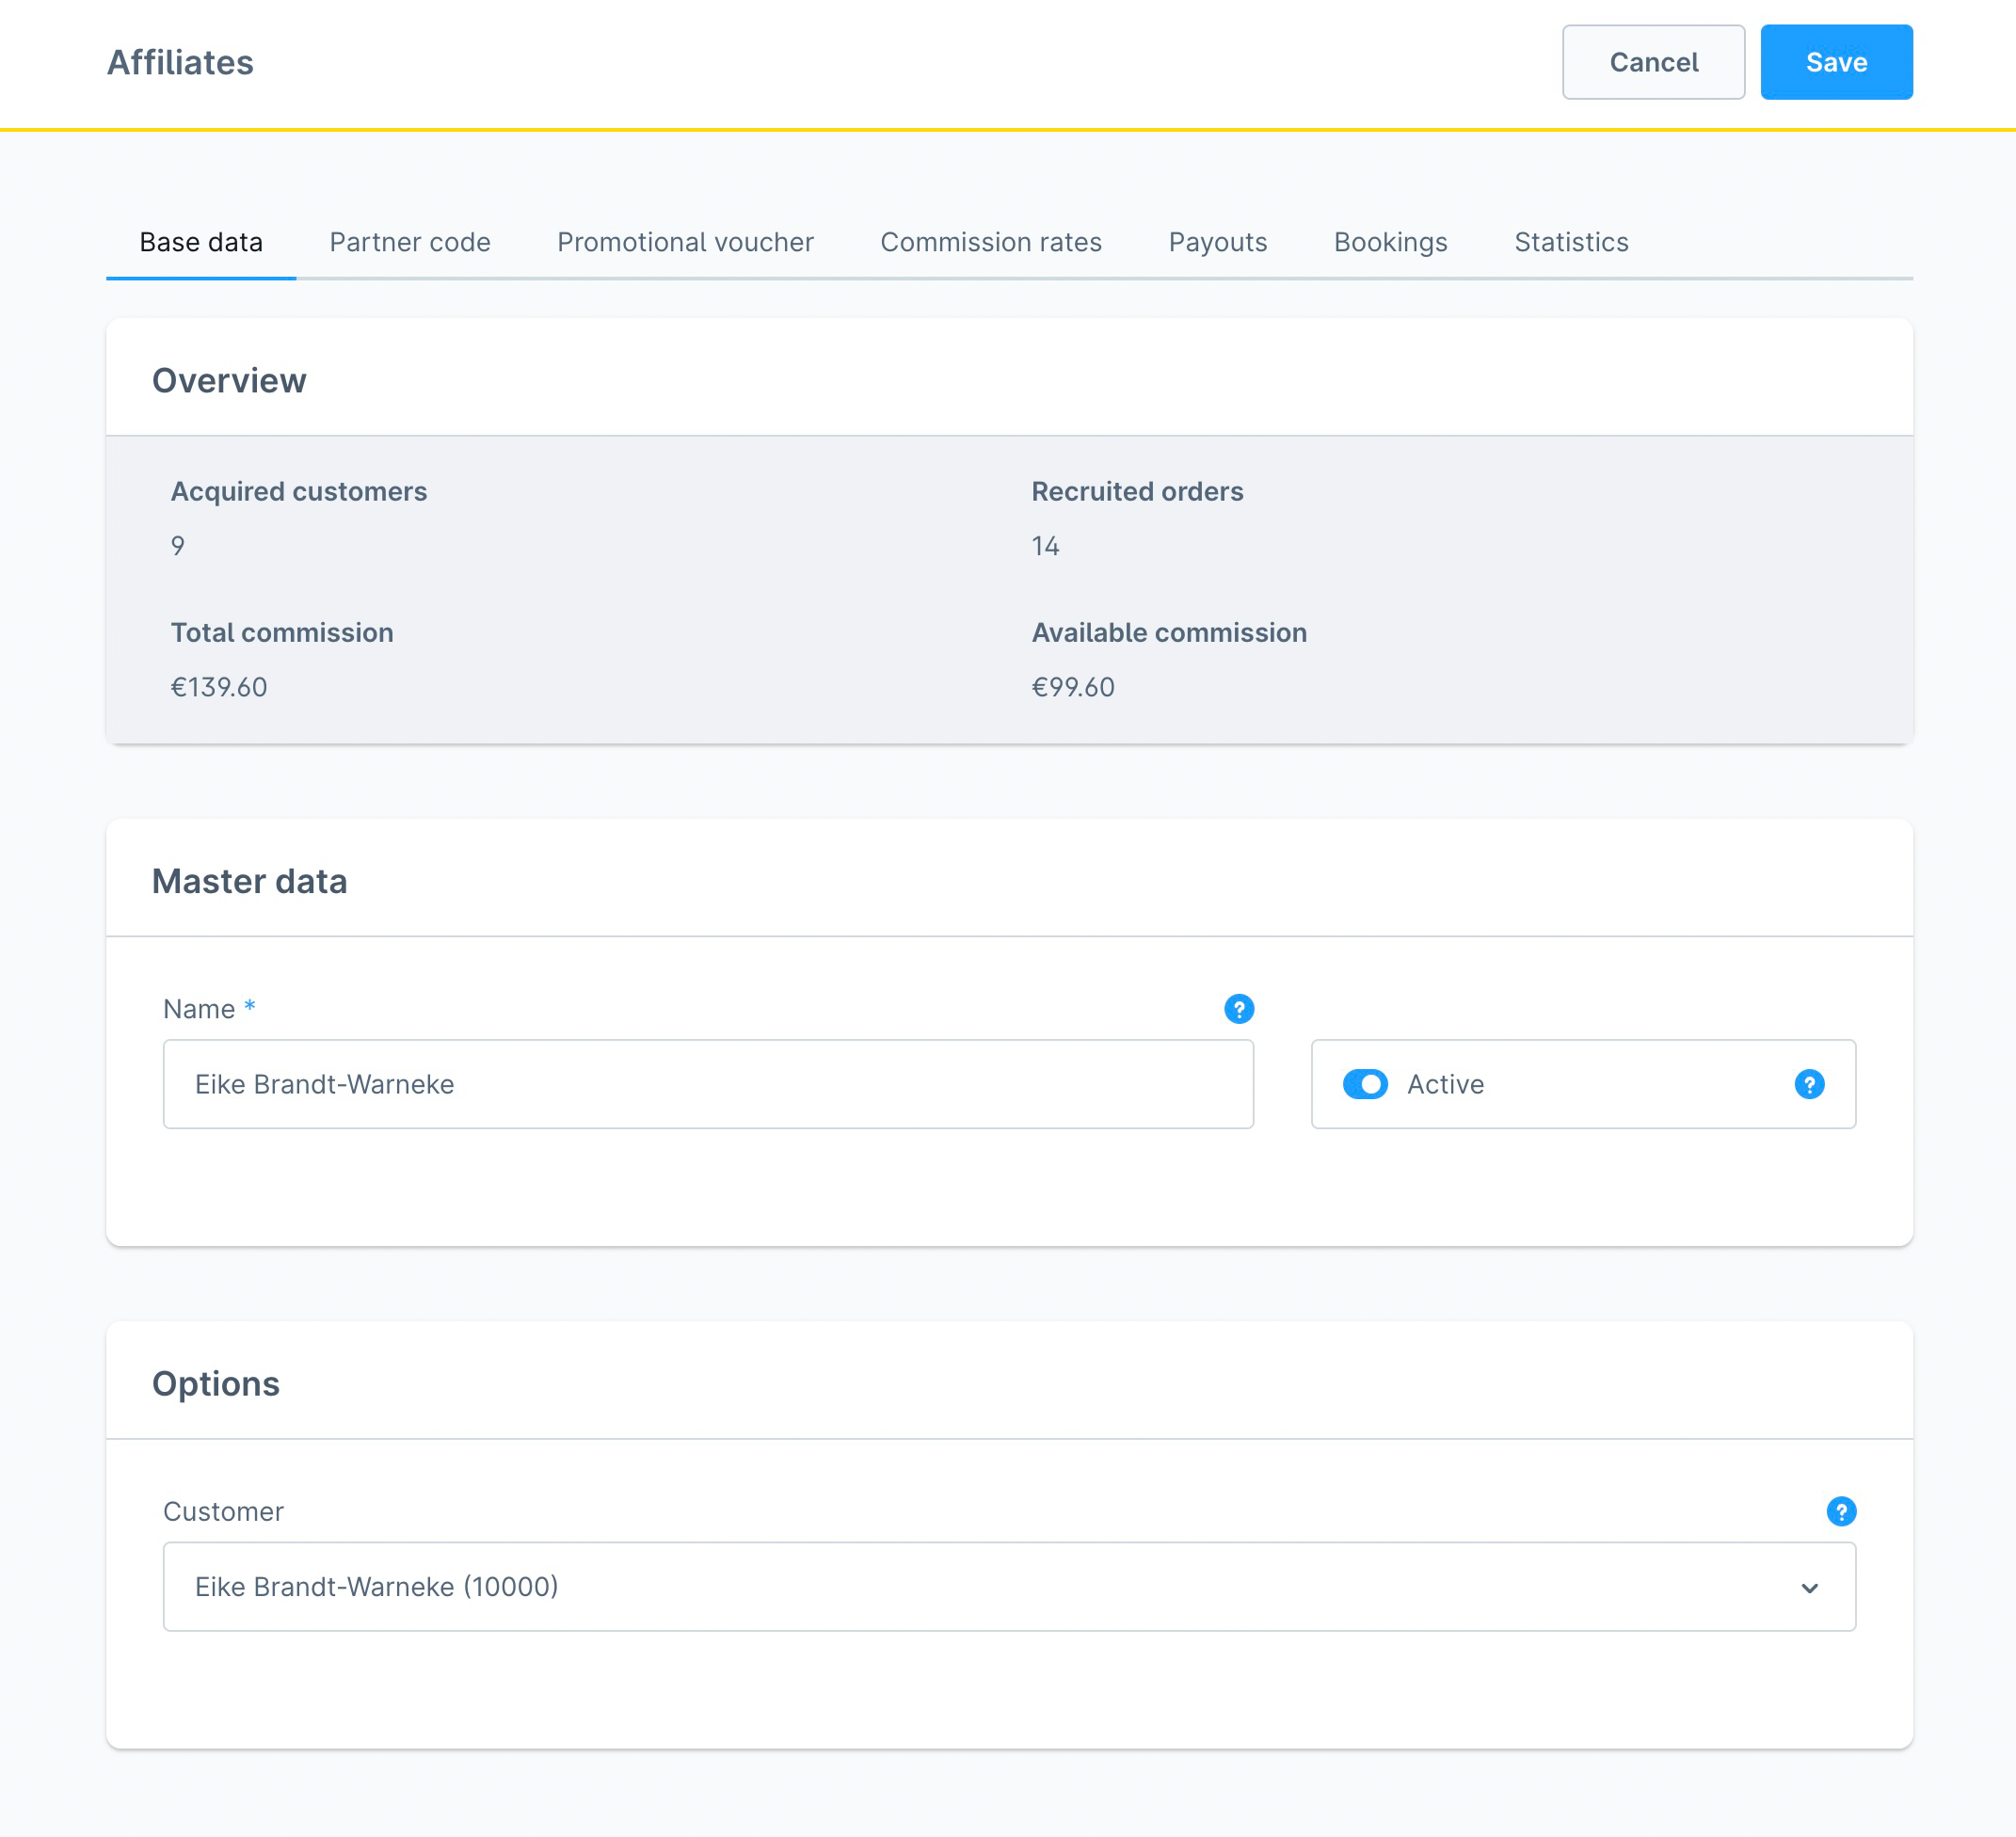Viewport: 2016px width, 1837px height.
Task: Switch to the Partner code tab
Action: point(410,242)
